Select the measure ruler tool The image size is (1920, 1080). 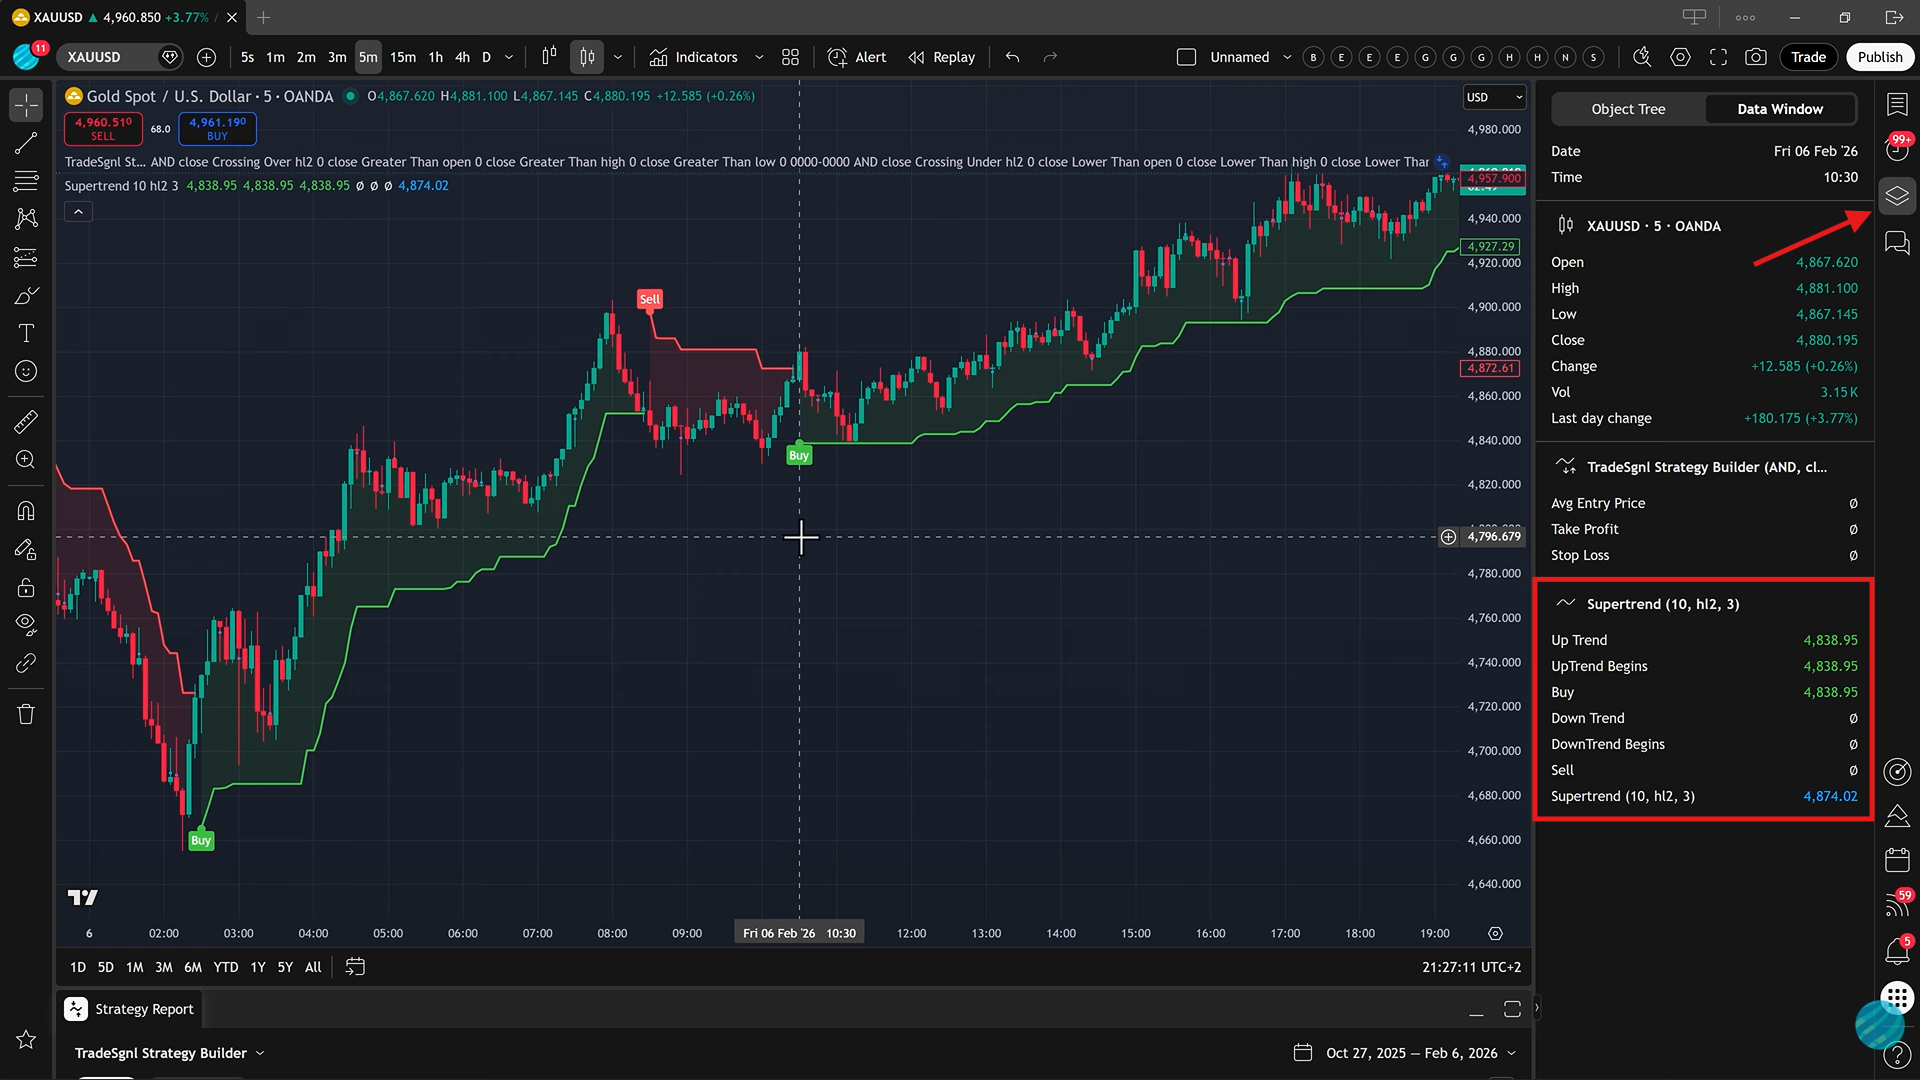(25, 421)
